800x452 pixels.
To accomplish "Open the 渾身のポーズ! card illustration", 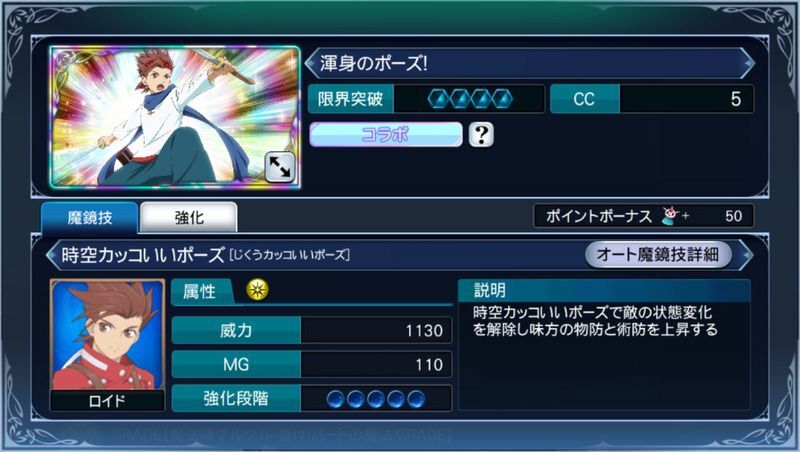I will tap(175, 117).
